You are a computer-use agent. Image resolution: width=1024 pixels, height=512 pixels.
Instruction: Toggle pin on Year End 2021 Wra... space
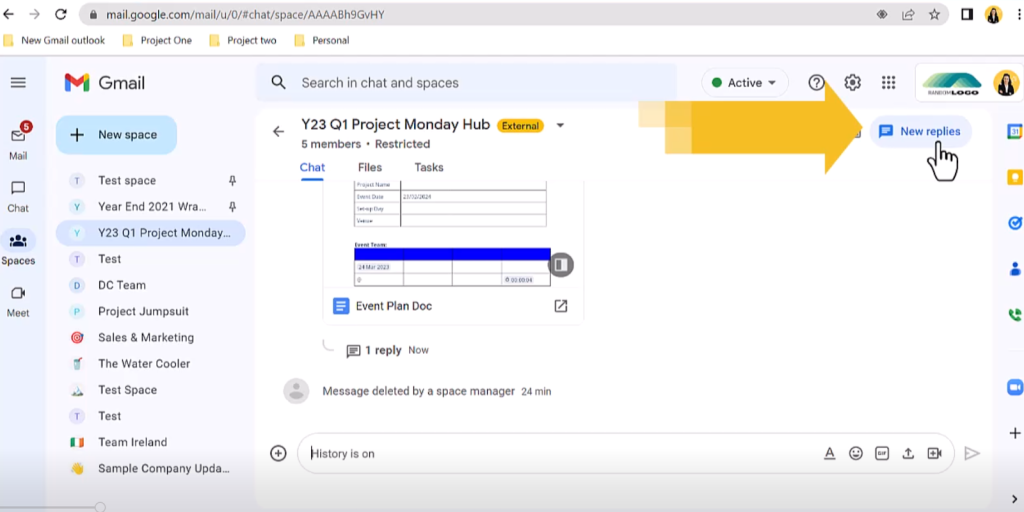(232, 207)
